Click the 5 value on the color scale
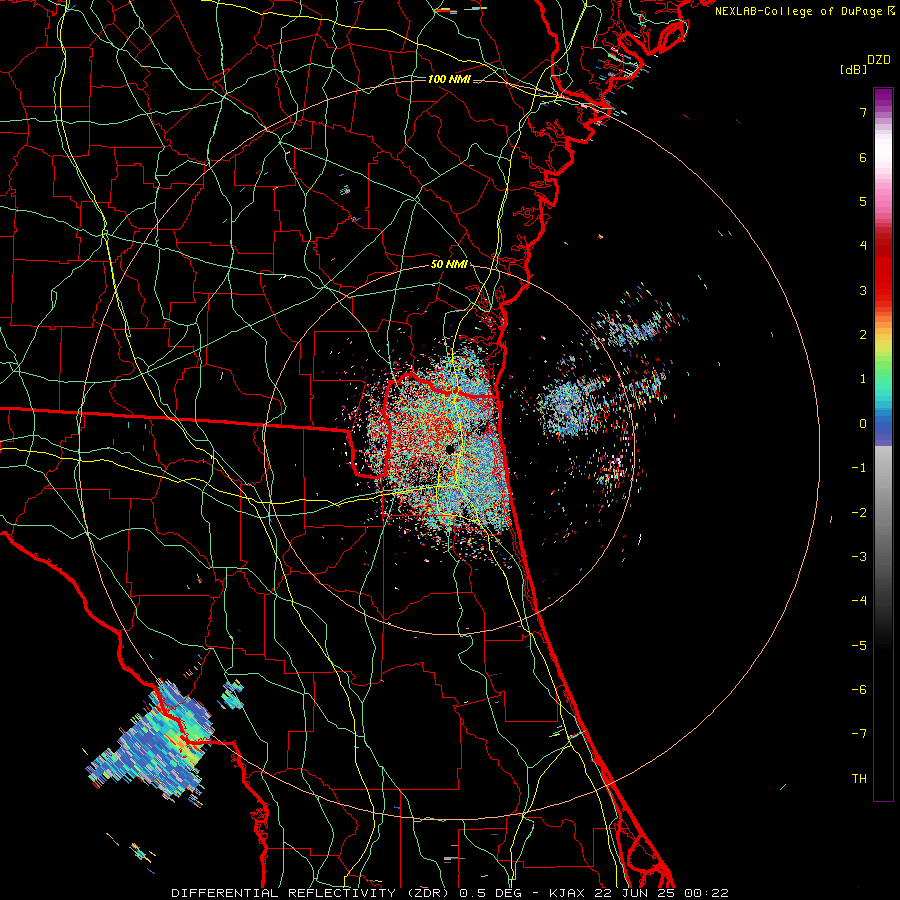 [x=863, y=201]
